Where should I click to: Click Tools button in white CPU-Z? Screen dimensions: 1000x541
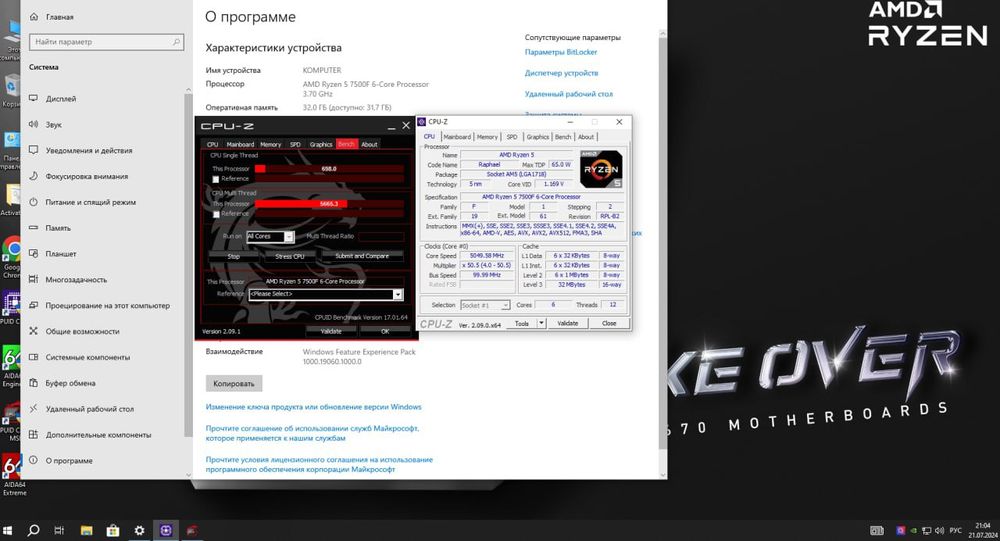click(x=522, y=323)
